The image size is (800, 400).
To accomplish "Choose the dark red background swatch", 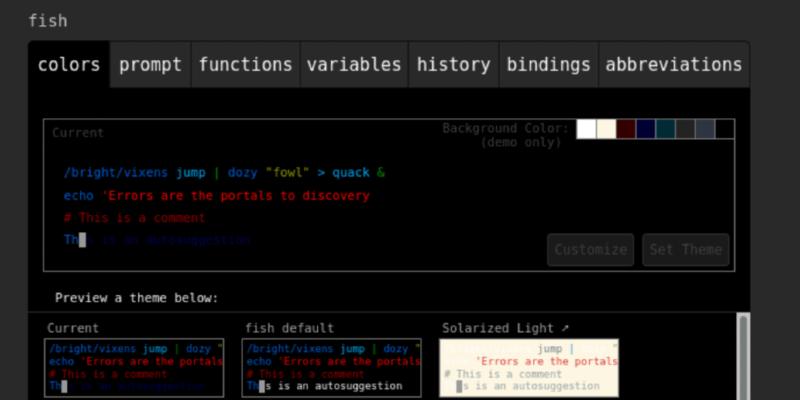I will click(626, 129).
